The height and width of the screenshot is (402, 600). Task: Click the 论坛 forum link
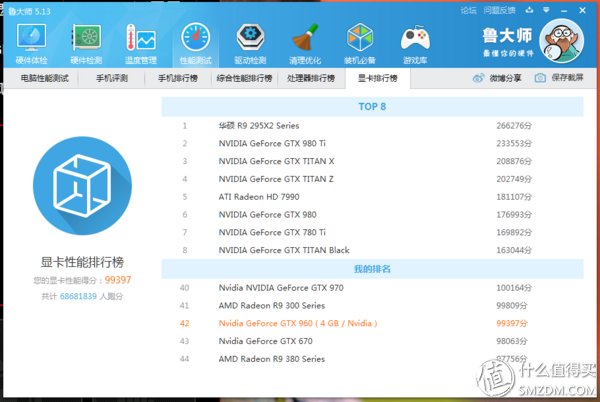click(468, 10)
